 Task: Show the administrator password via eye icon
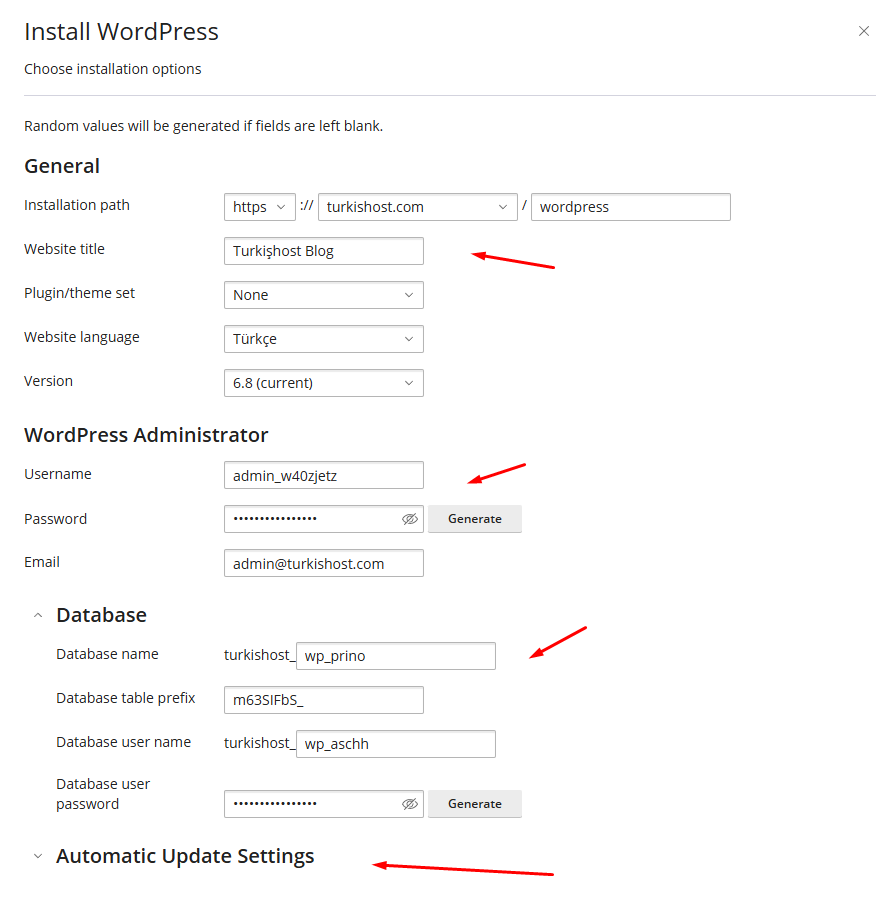coord(410,519)
